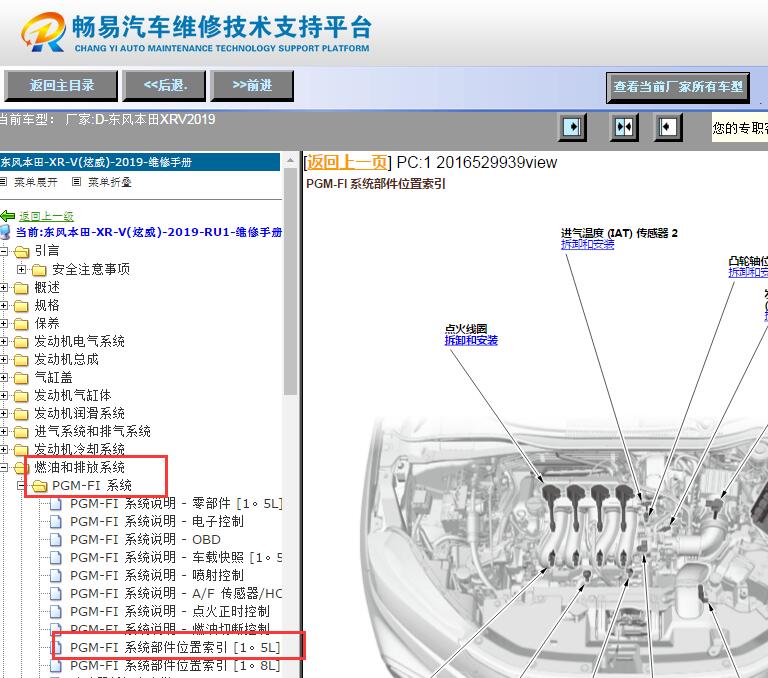
Task: Click the PGM-FI 系统部件位置索引 page heading
Action: (376, 184)
